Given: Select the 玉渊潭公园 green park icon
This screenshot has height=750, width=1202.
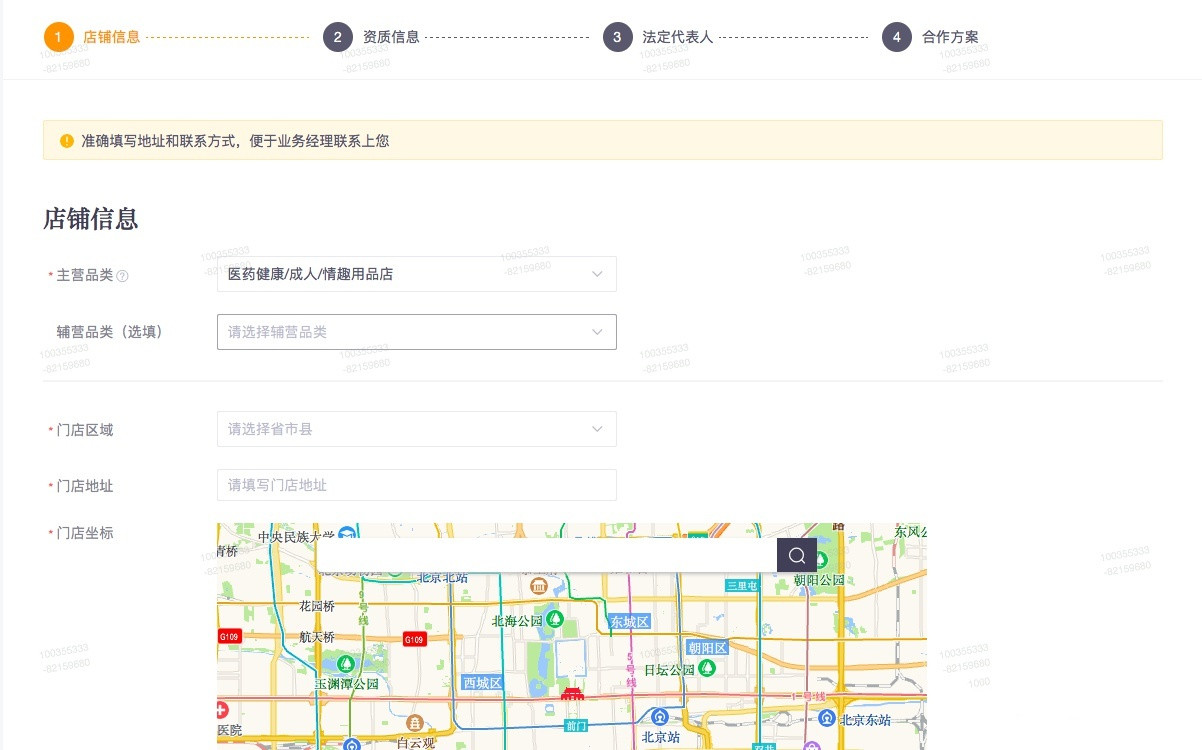Looking at the screenshot, I should (x=345, y=661).
